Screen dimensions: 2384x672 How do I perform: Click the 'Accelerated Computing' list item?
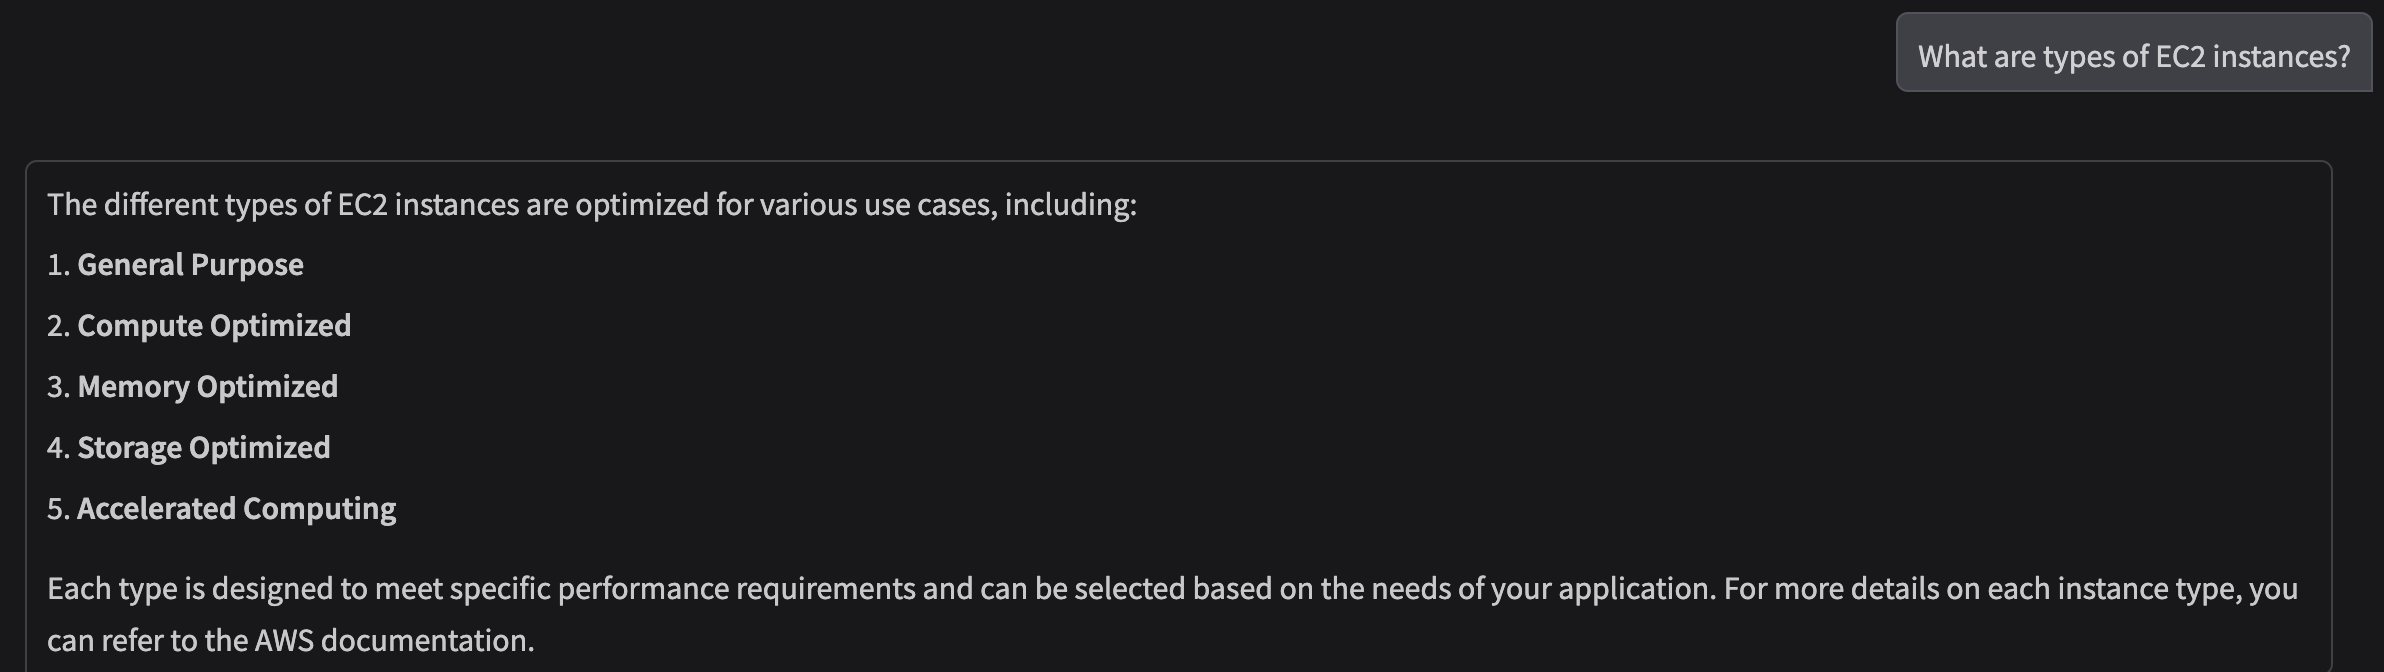click(x=236, y=509)
